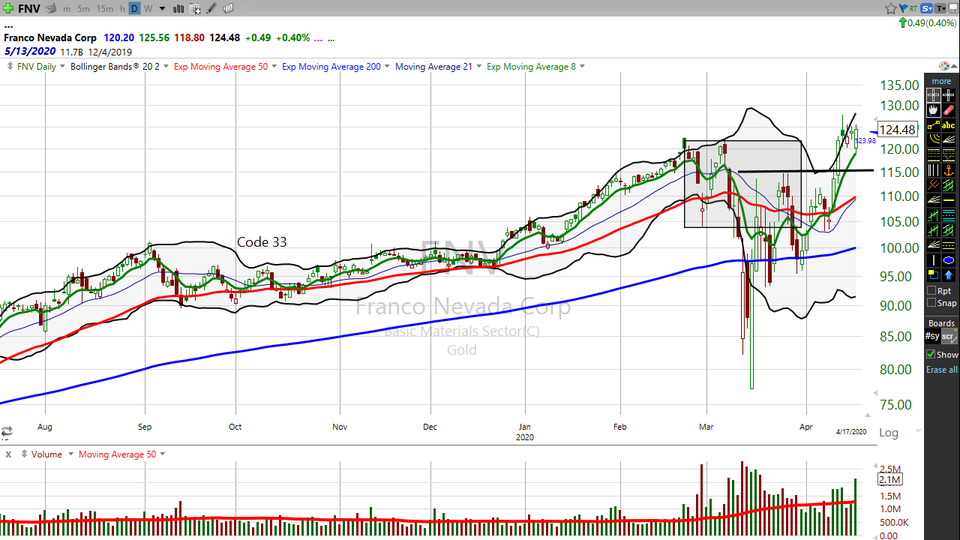Screen dimensions: 960x540
Task: Select the single vertical line tool
Action: (933, 261)
